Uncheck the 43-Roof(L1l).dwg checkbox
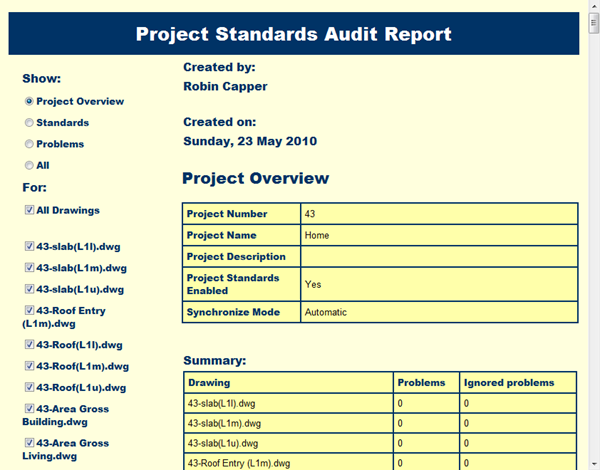This screenshot has height=470, width=600. coord(29,344)
